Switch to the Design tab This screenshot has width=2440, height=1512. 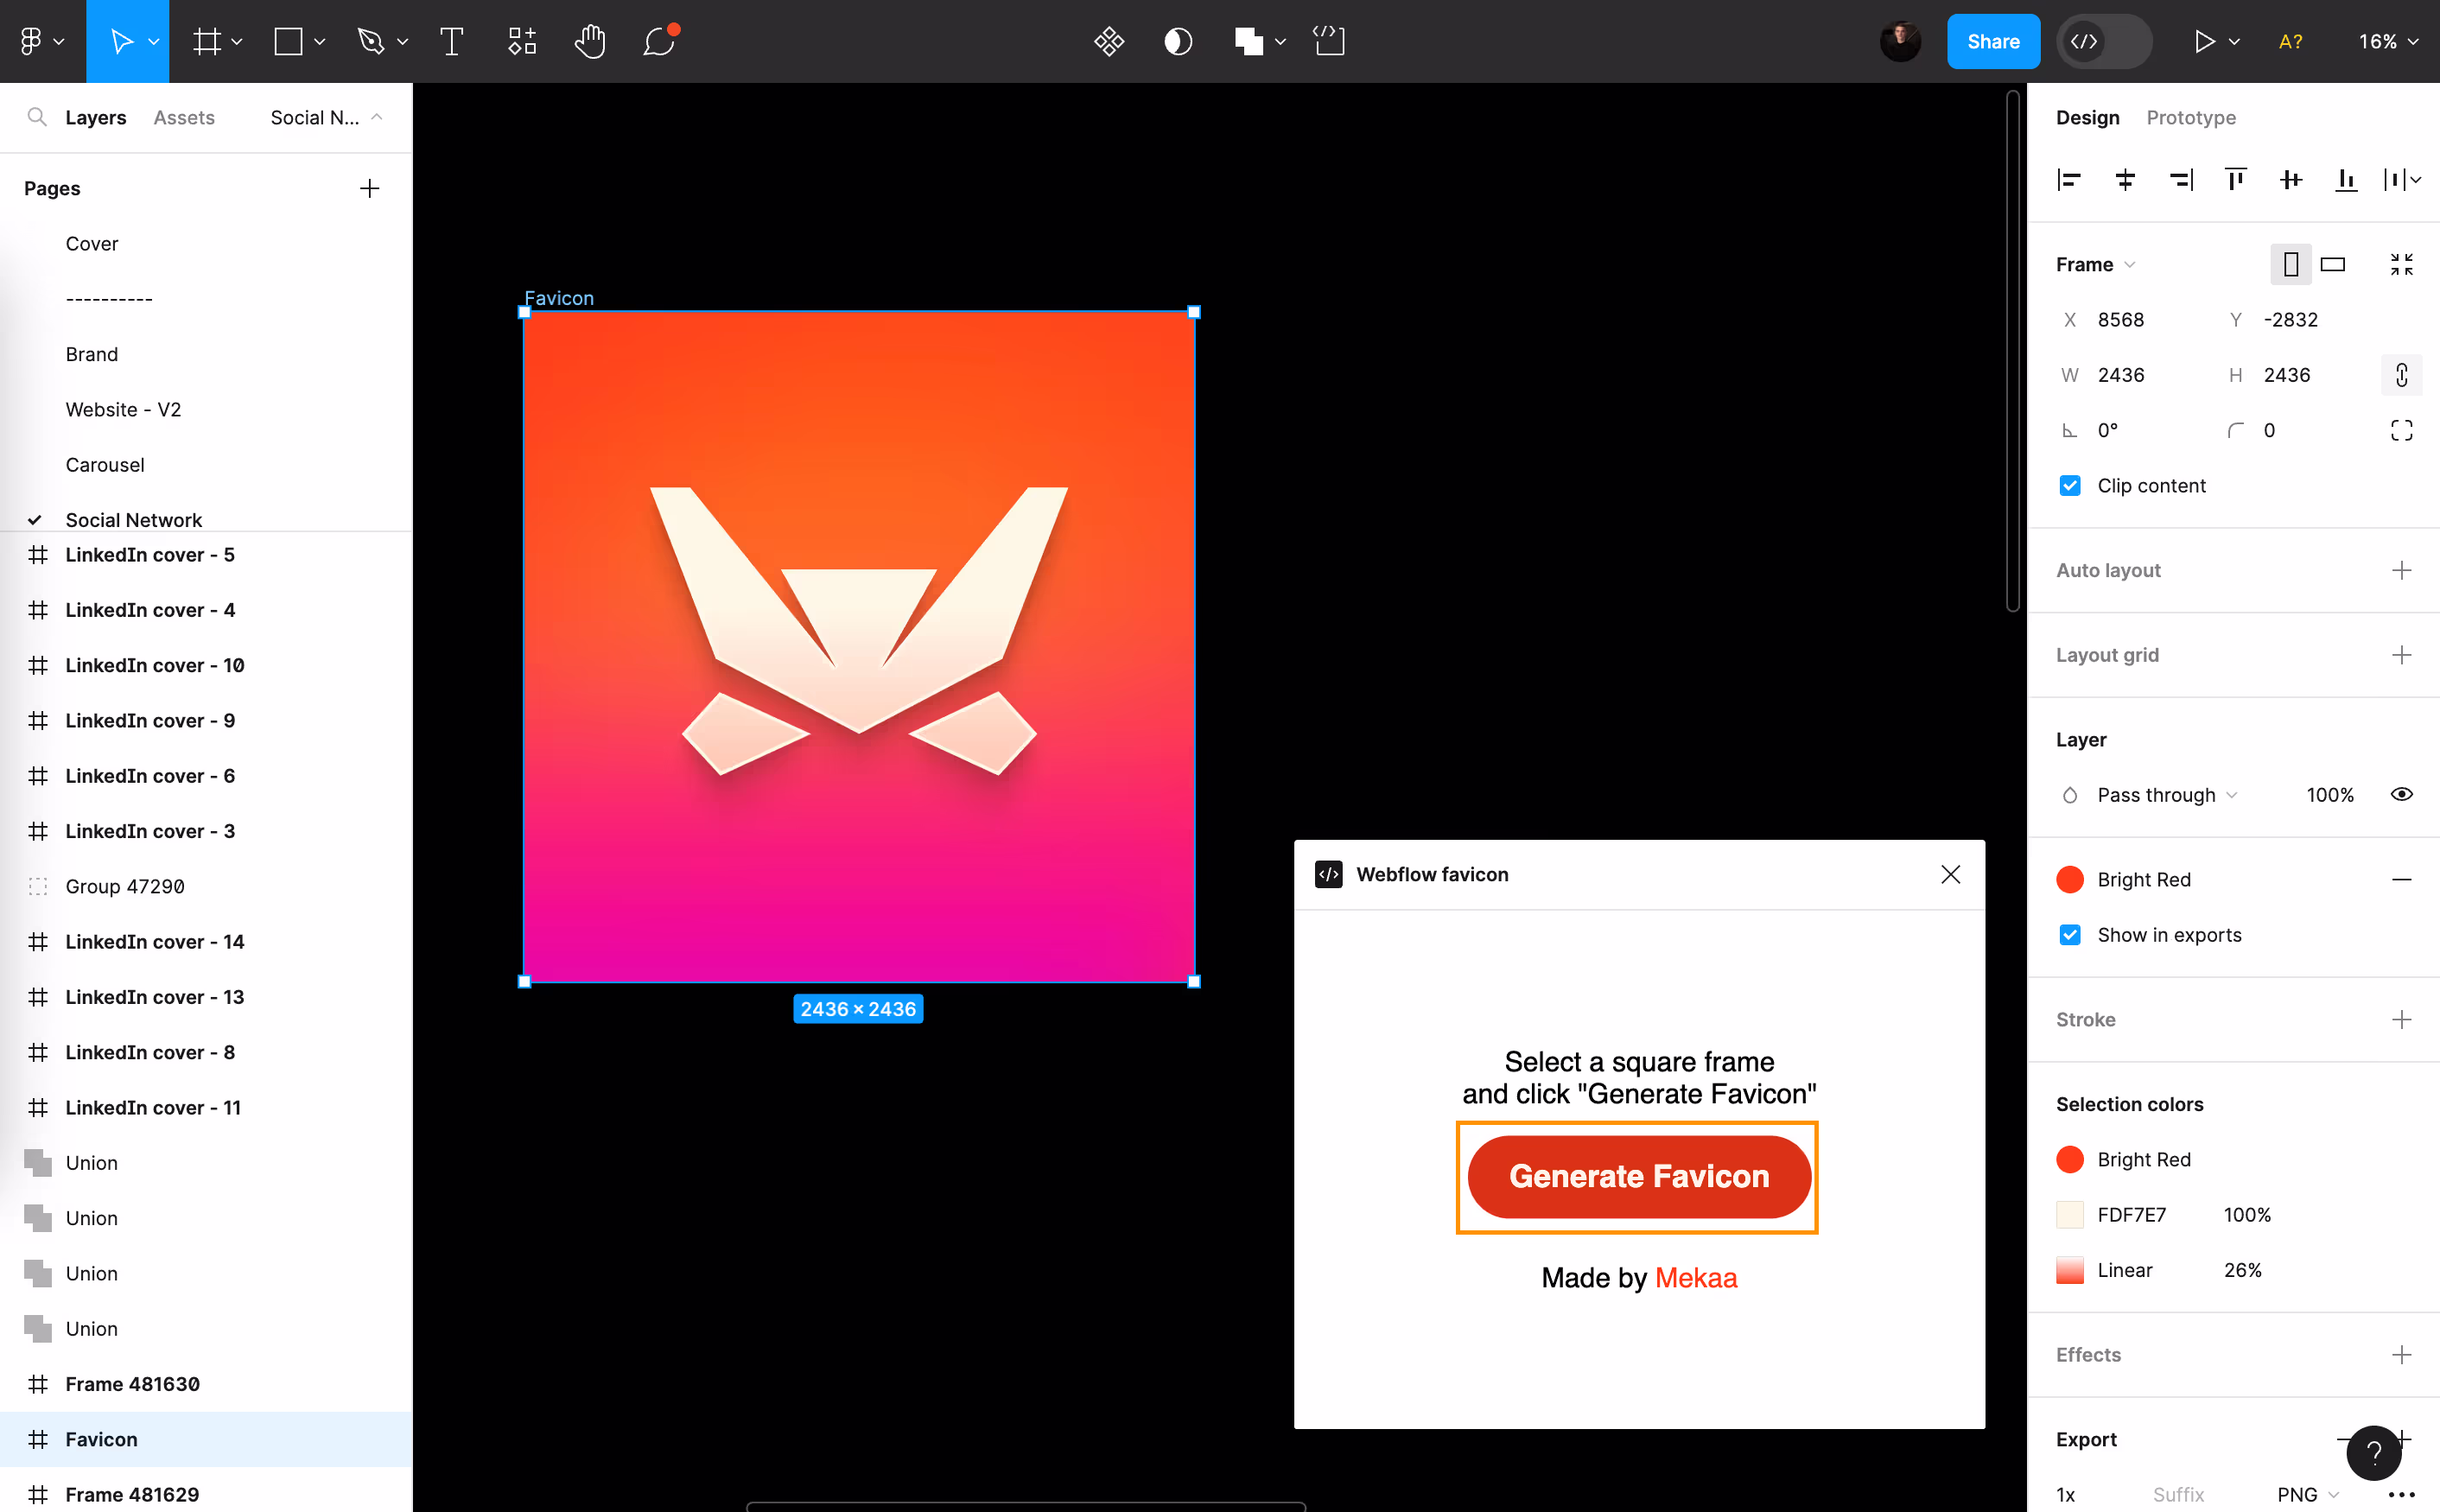2087,117
